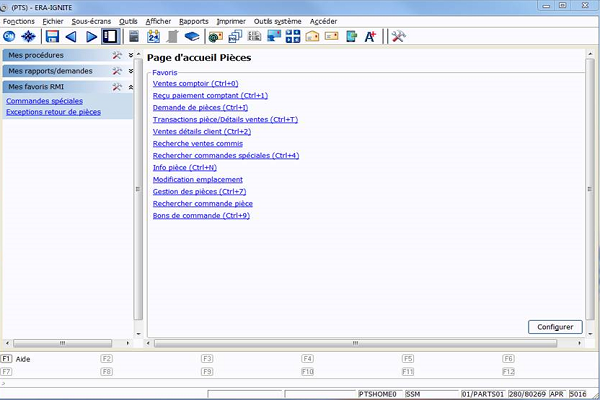This screenshot has height=400, width=600.
Task: Click the blue floppy disk save icon
Action: click(51, 36)
